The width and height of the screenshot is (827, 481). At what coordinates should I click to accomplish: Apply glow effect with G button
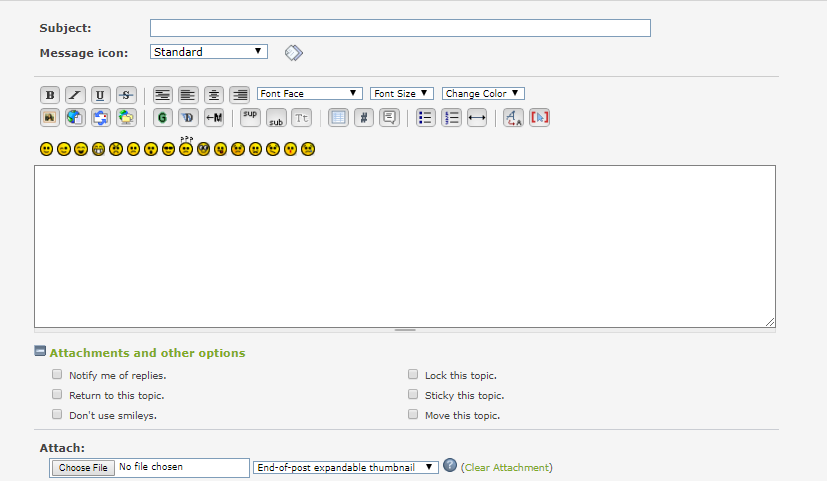[162, 118]
